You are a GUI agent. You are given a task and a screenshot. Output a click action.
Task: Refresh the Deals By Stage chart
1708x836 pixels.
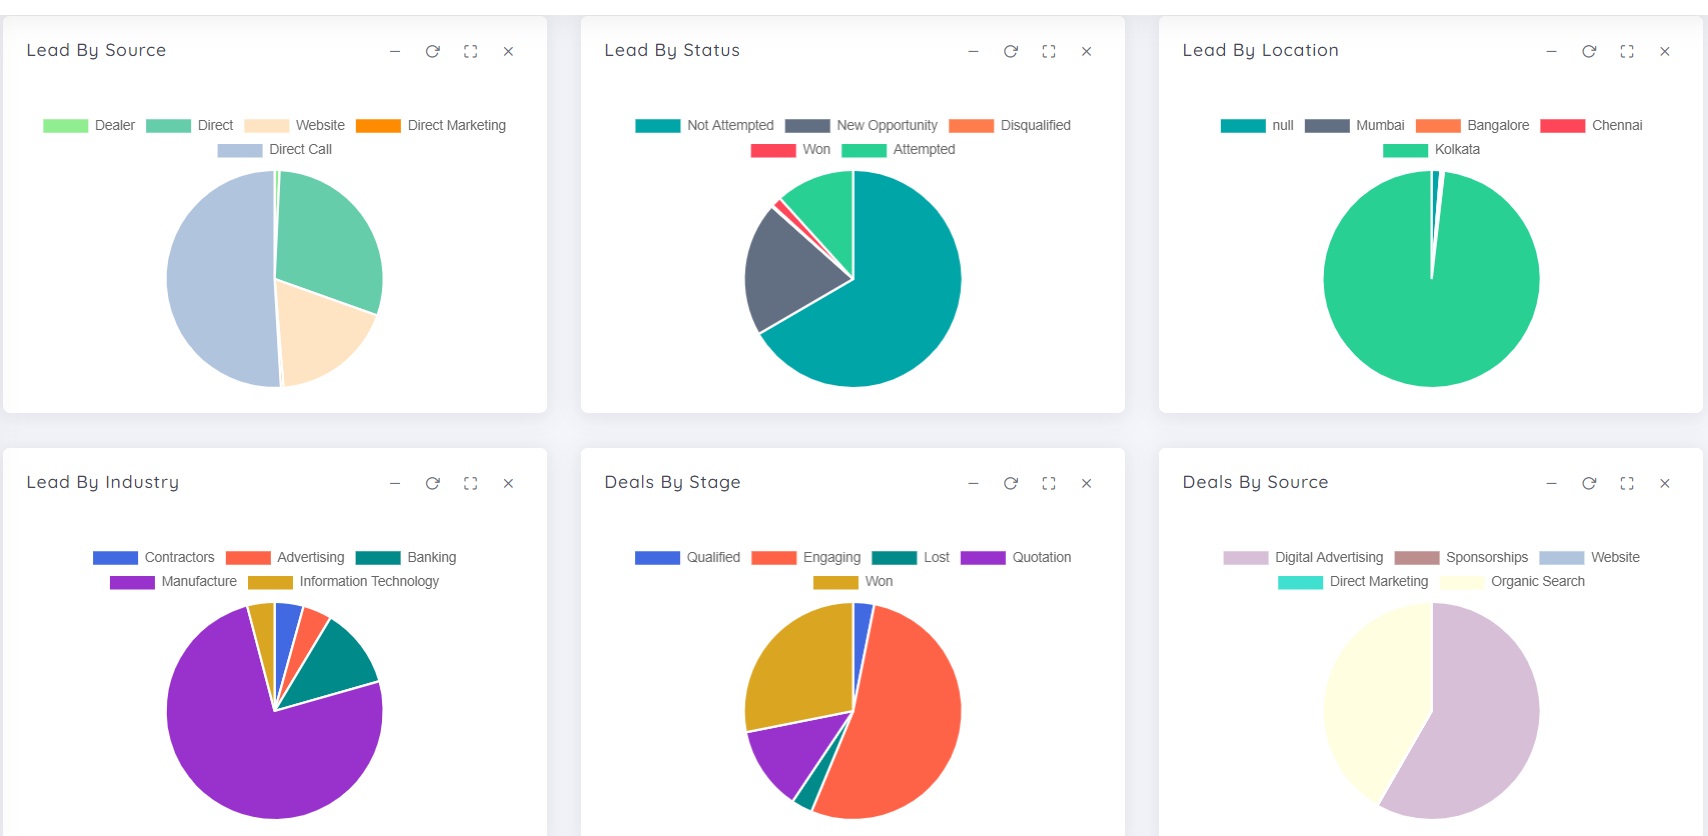1011,483
